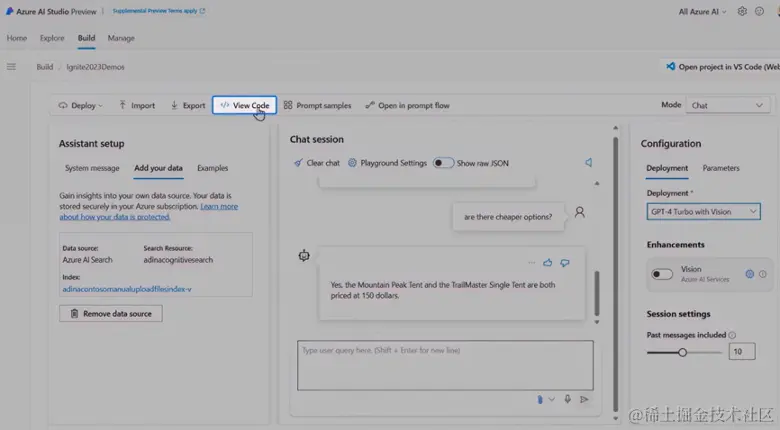Toggle the hamburger navigation menu
The image size is (780, 430).
(x=11, y=66)
